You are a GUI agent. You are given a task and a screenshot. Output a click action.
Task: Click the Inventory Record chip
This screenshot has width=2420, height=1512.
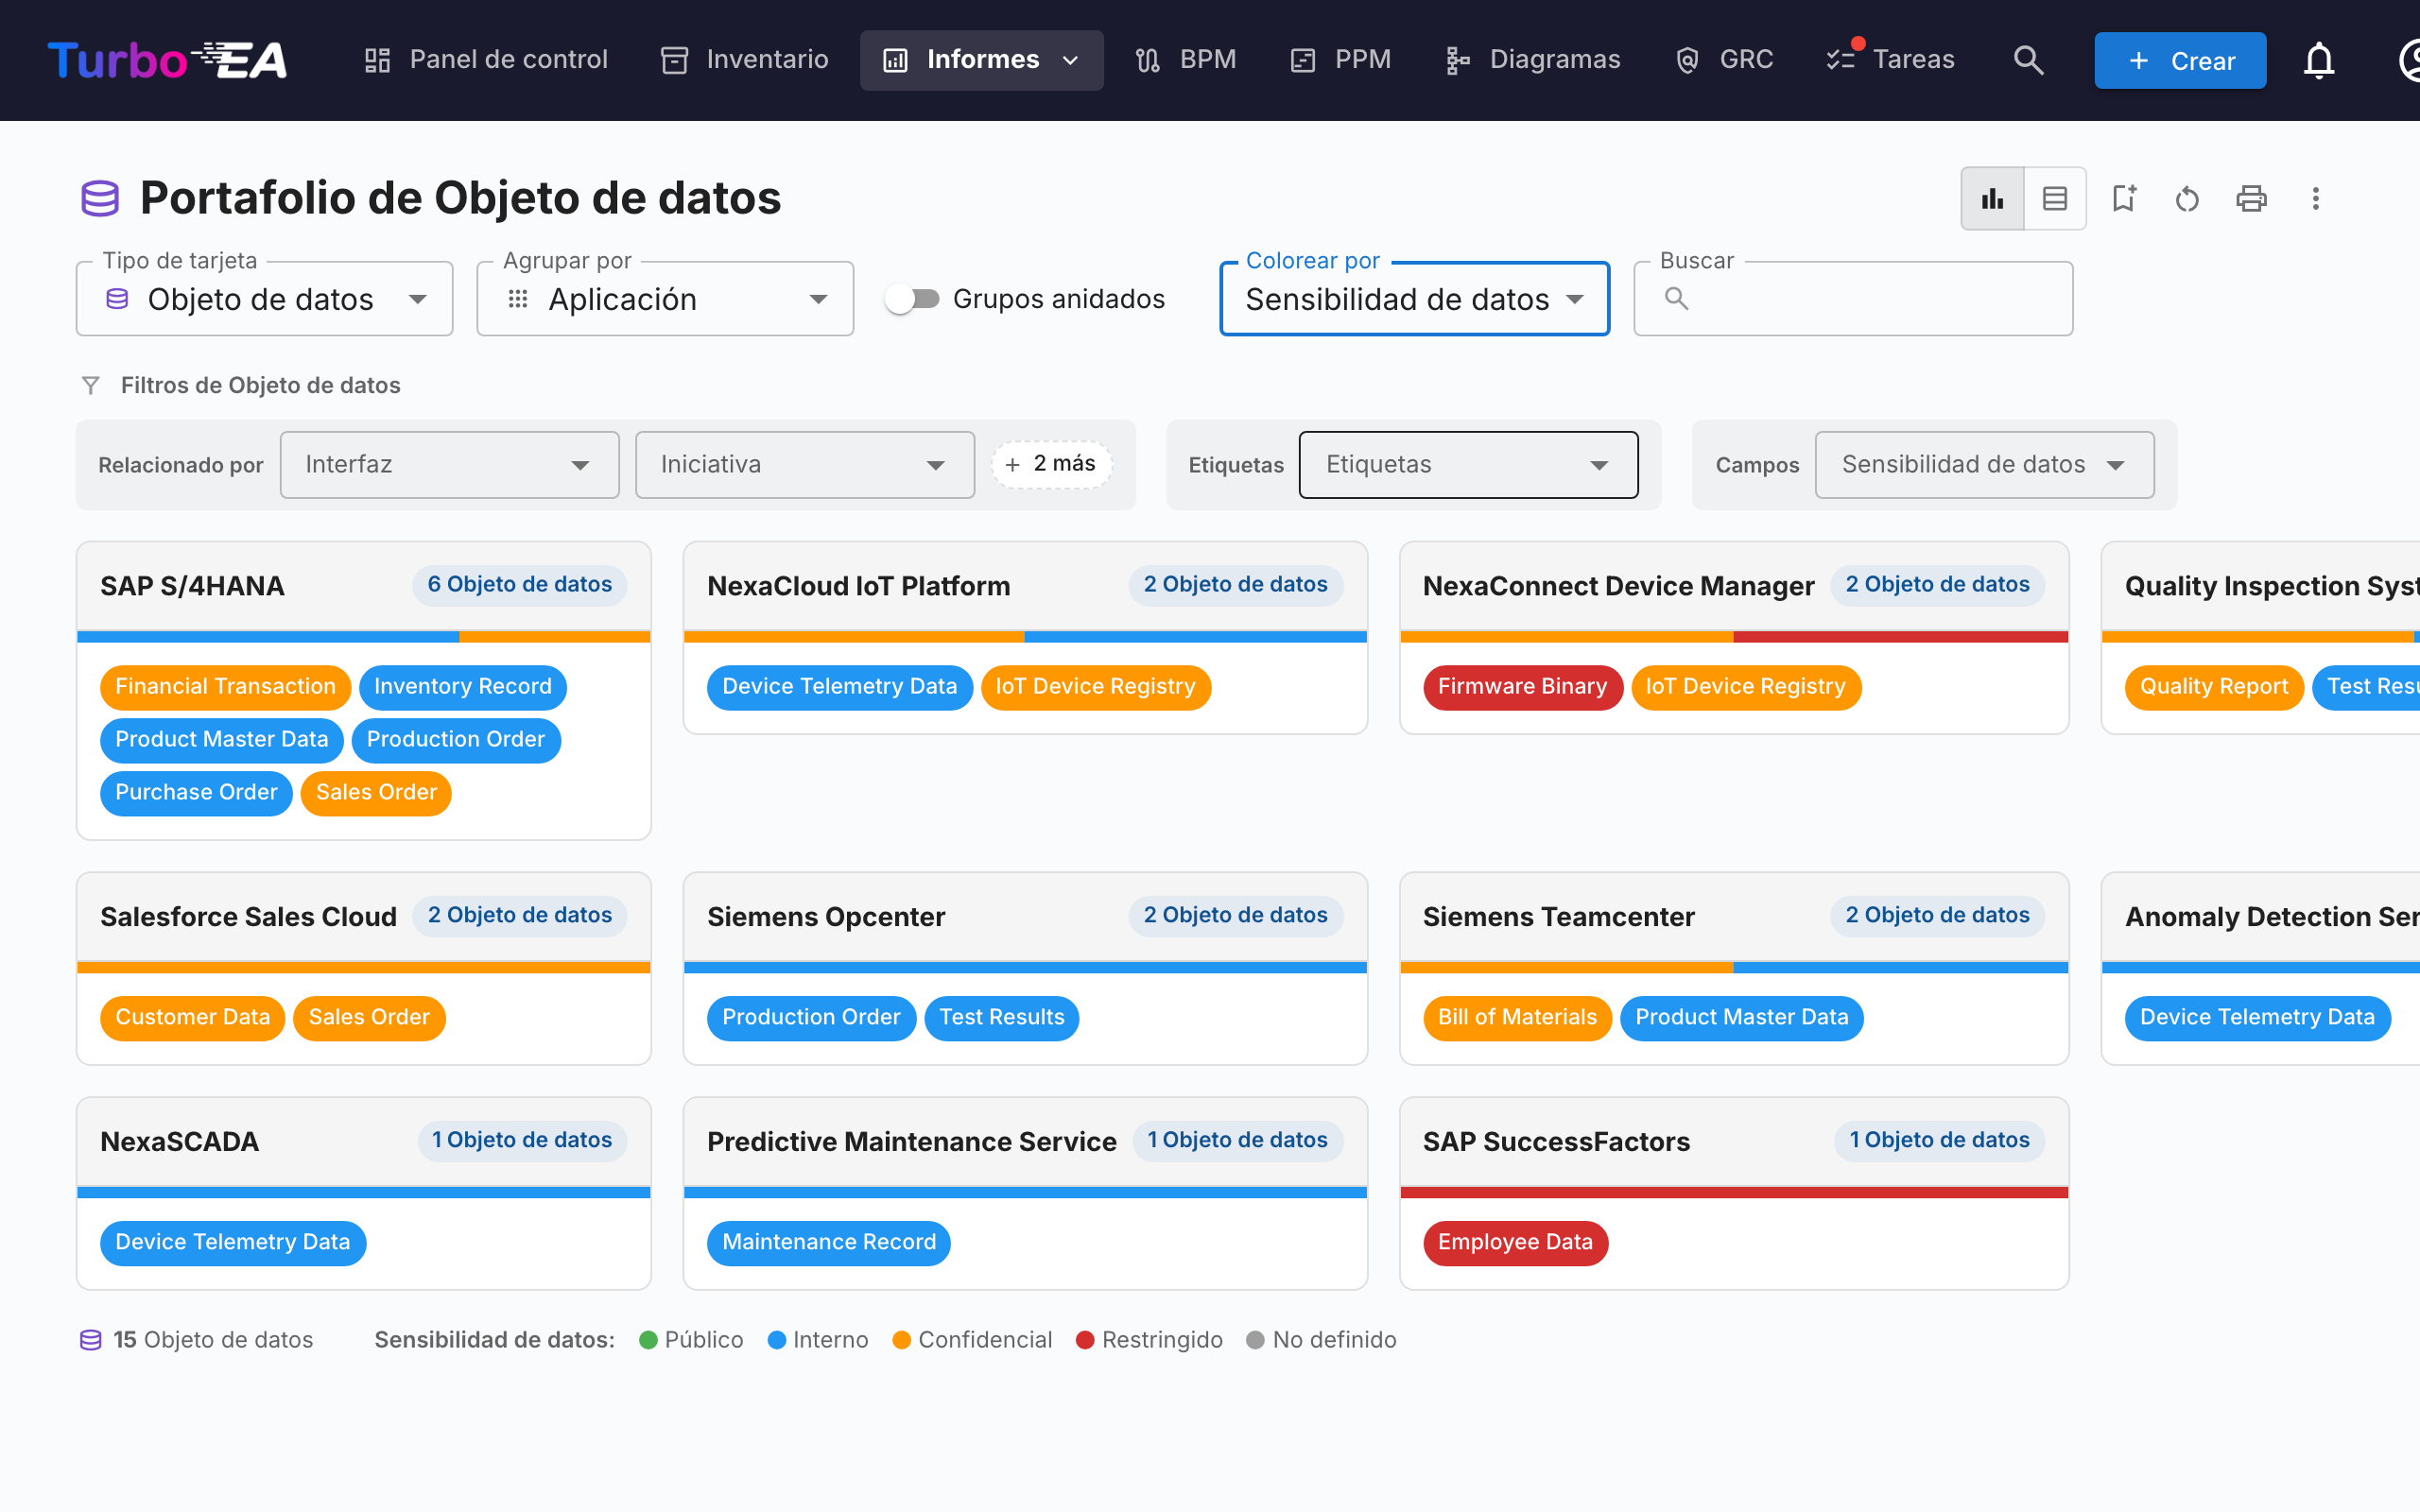coord(462,687)
